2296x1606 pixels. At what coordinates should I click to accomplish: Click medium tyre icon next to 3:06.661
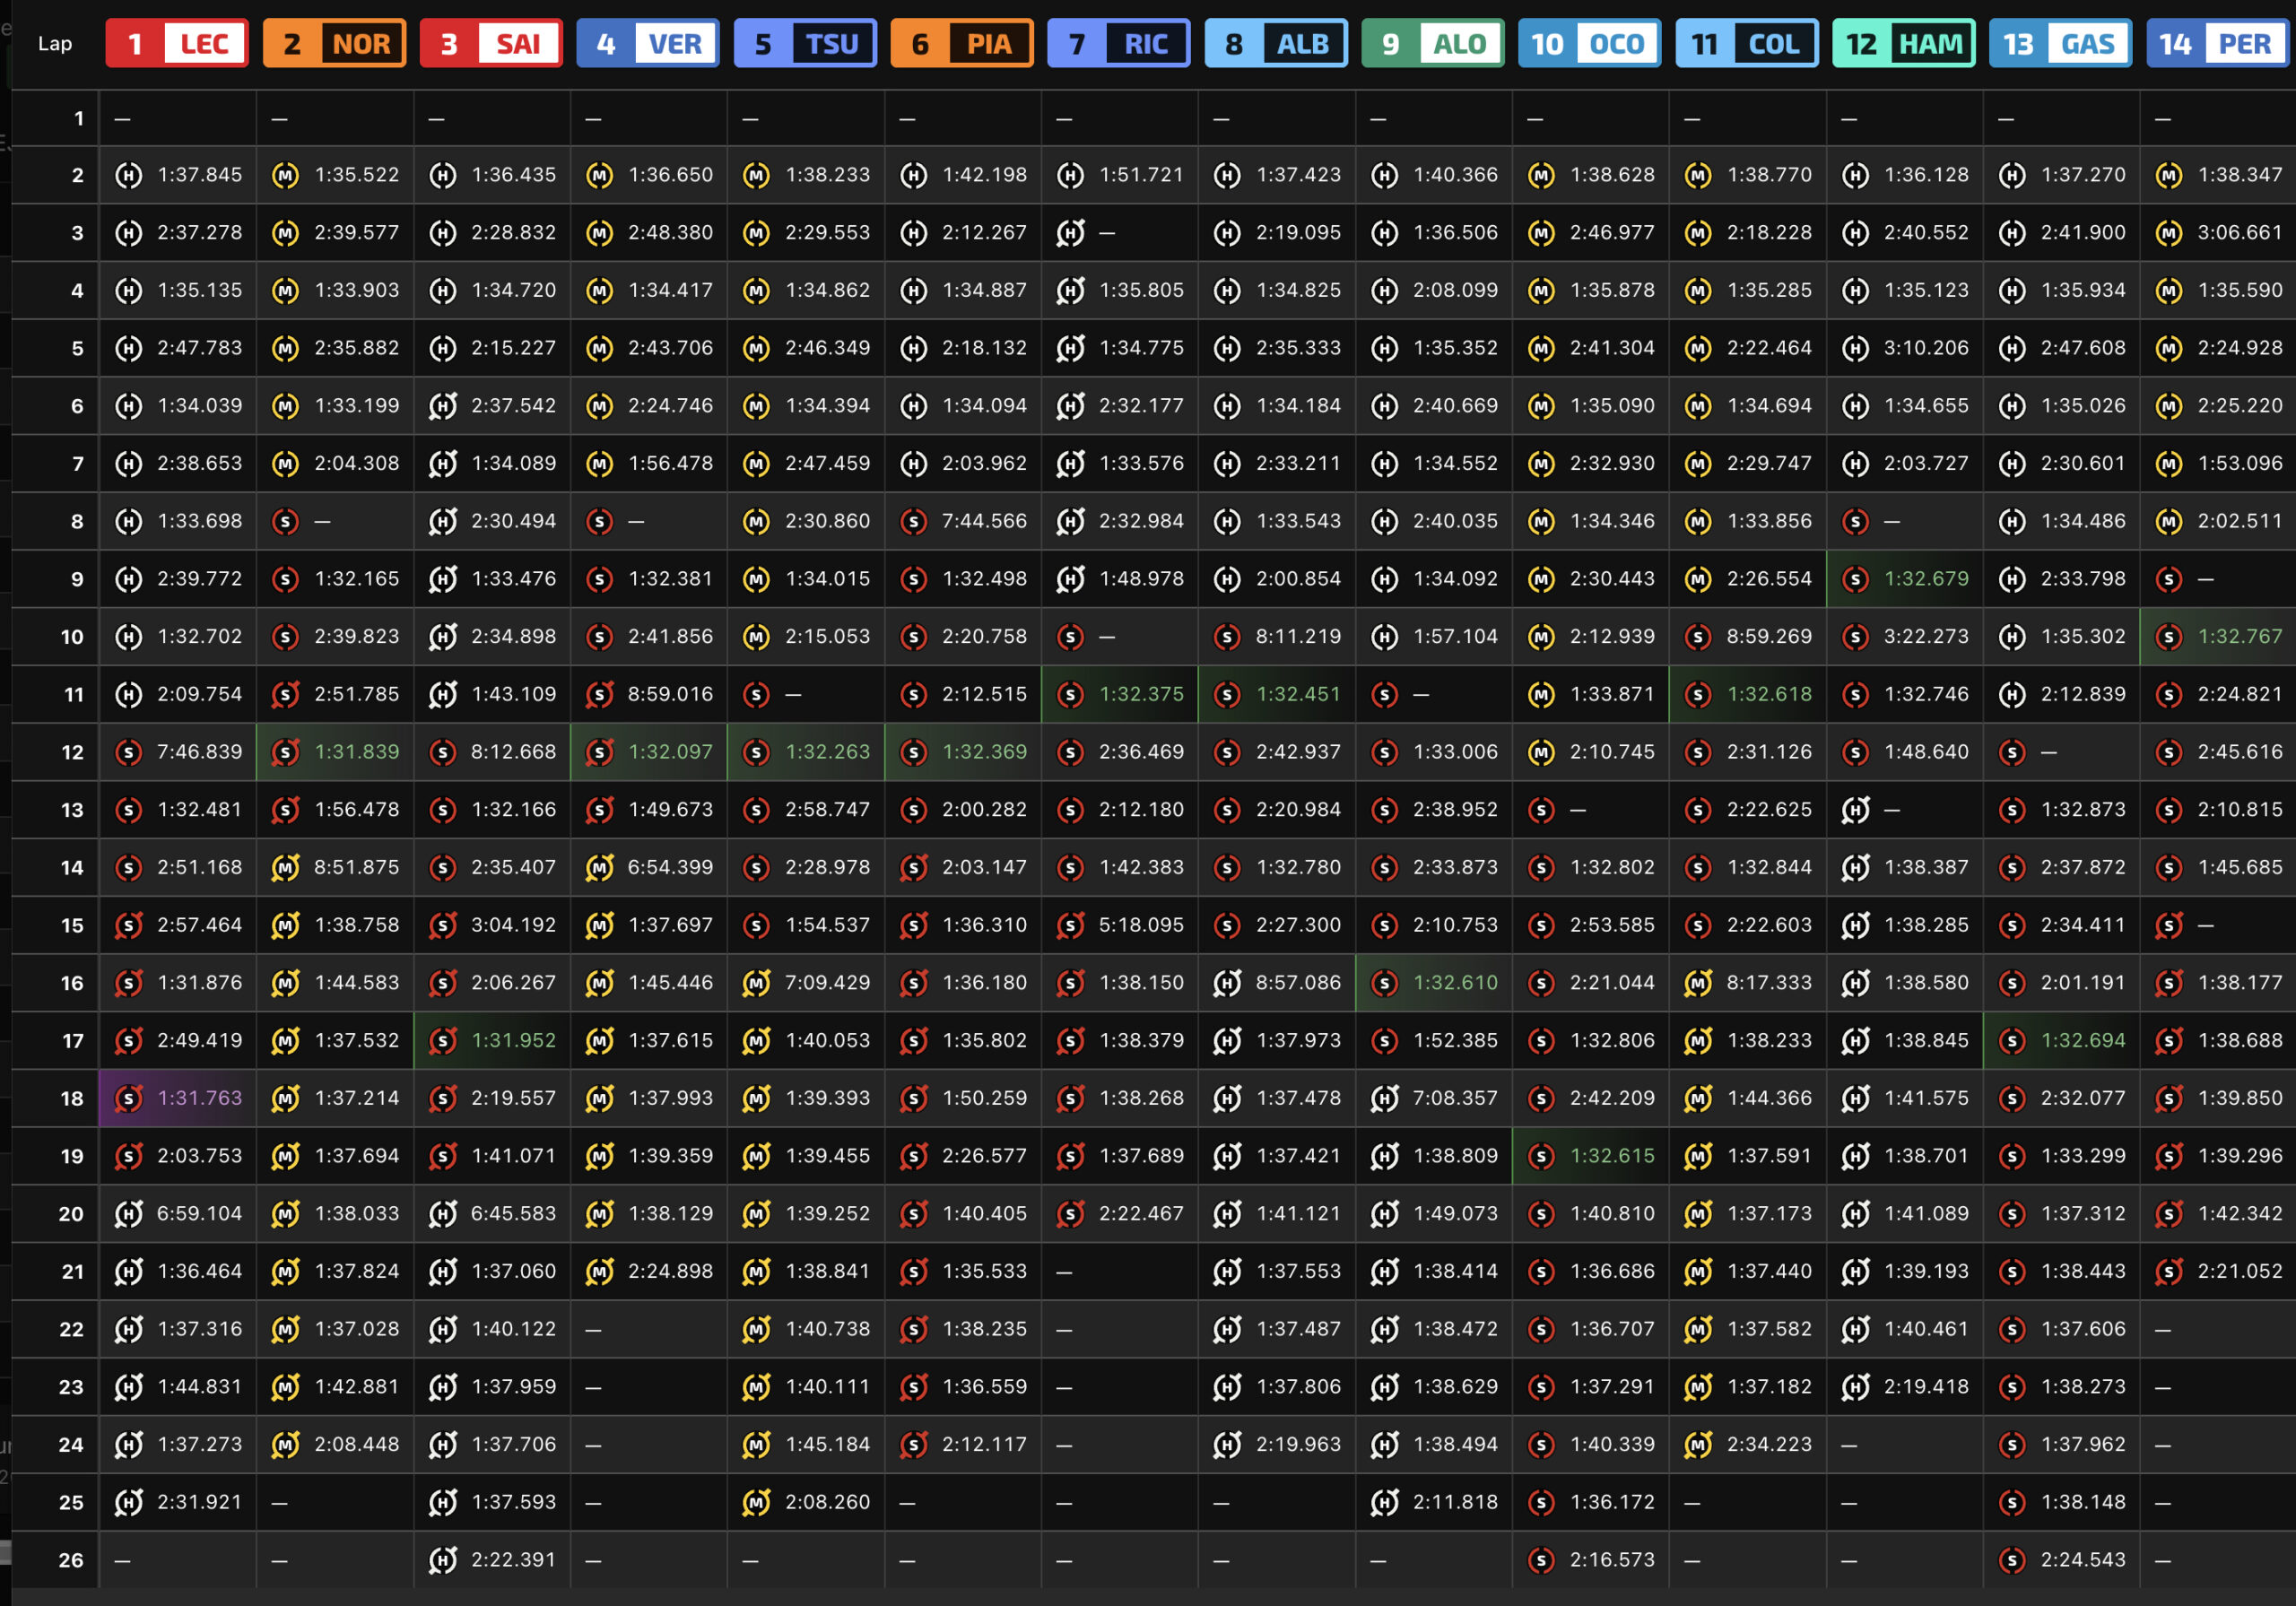[x=2169, y=233]
